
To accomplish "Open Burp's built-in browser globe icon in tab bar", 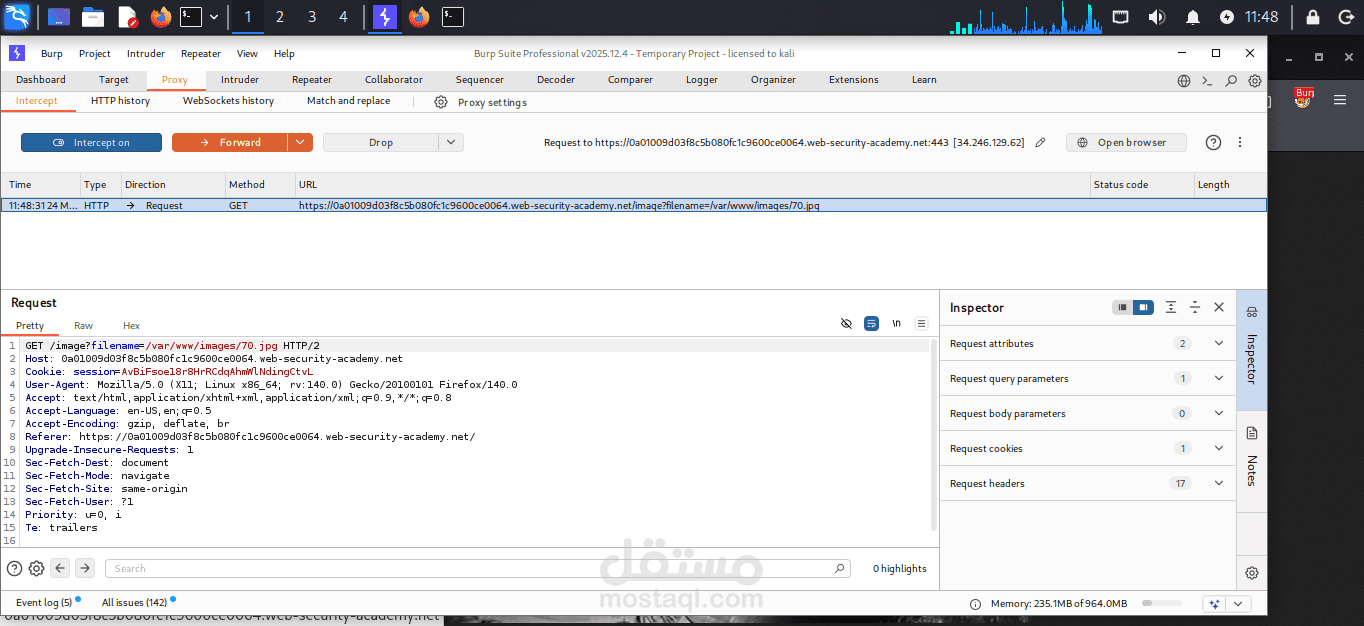I will coord(1184,81).
